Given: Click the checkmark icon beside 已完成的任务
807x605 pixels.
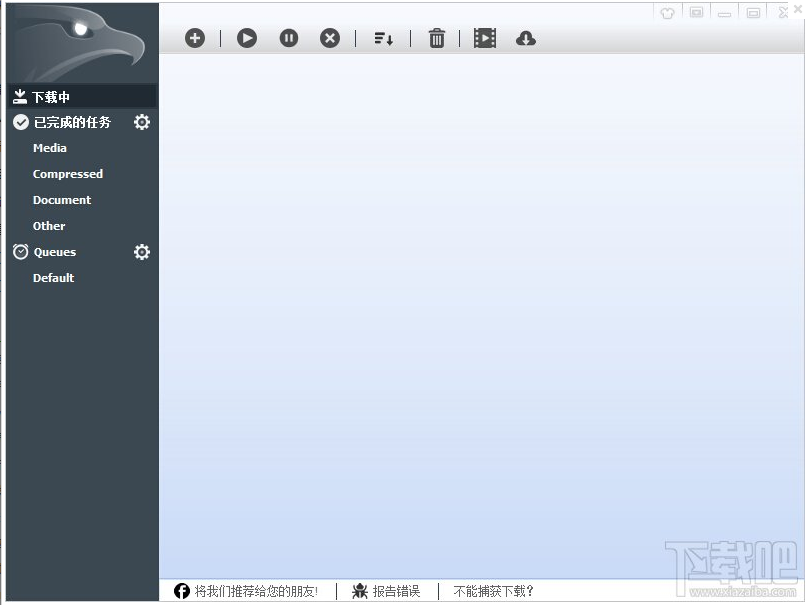Looking at the screenshot, I should point(21,122).
